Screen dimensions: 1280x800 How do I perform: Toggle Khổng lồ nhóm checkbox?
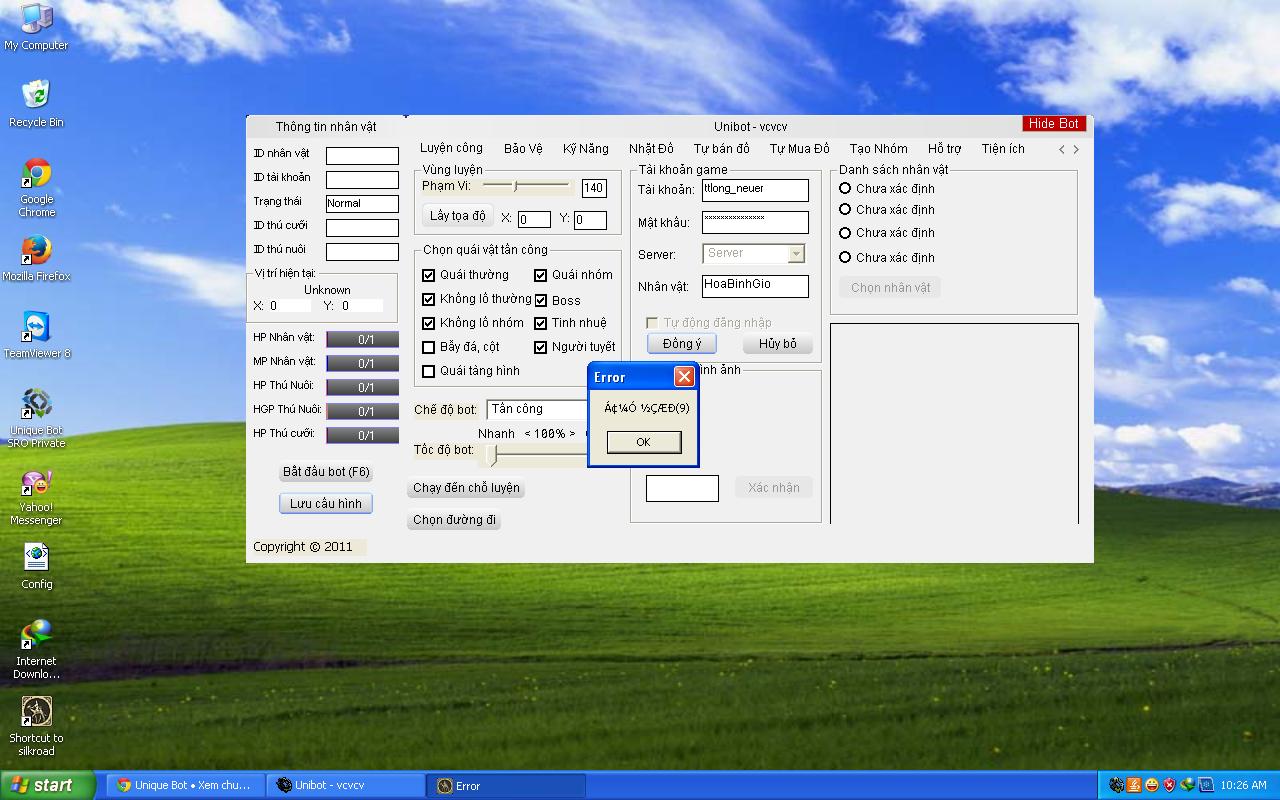[429, 323]
